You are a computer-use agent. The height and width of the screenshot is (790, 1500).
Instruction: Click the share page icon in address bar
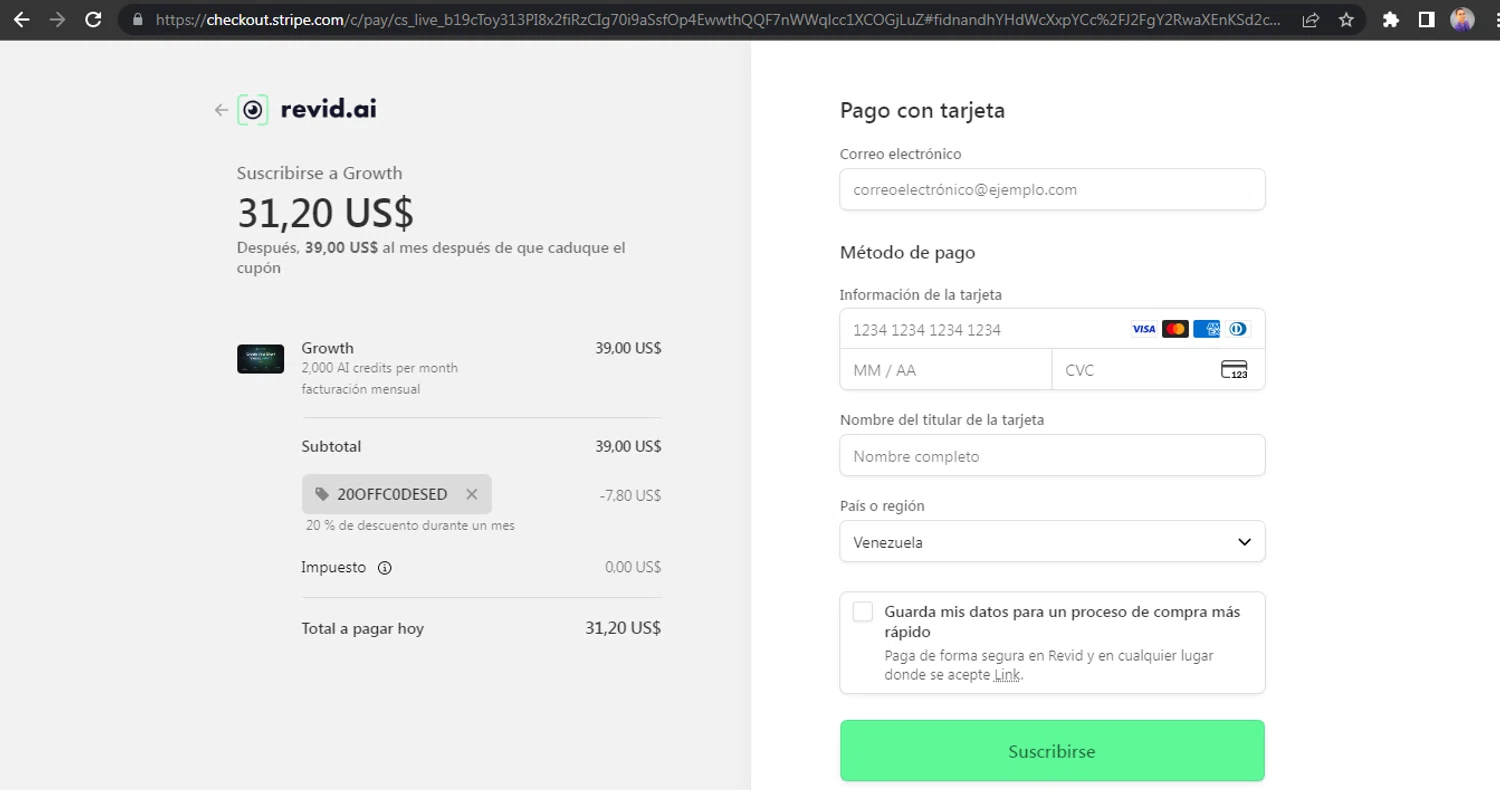1310,19
